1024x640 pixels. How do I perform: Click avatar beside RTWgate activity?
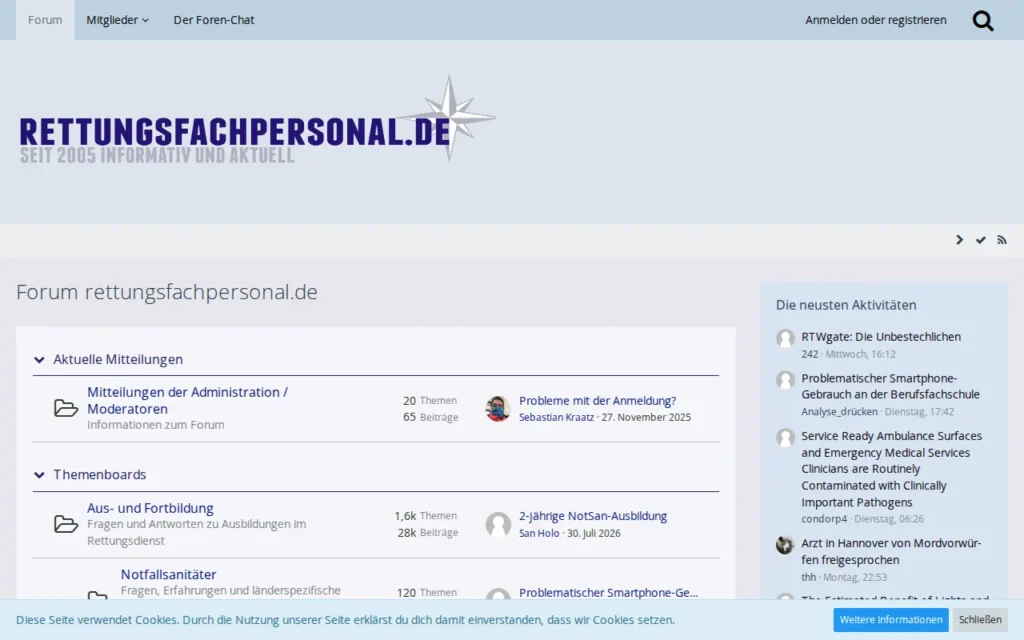(x=785, y=338)
